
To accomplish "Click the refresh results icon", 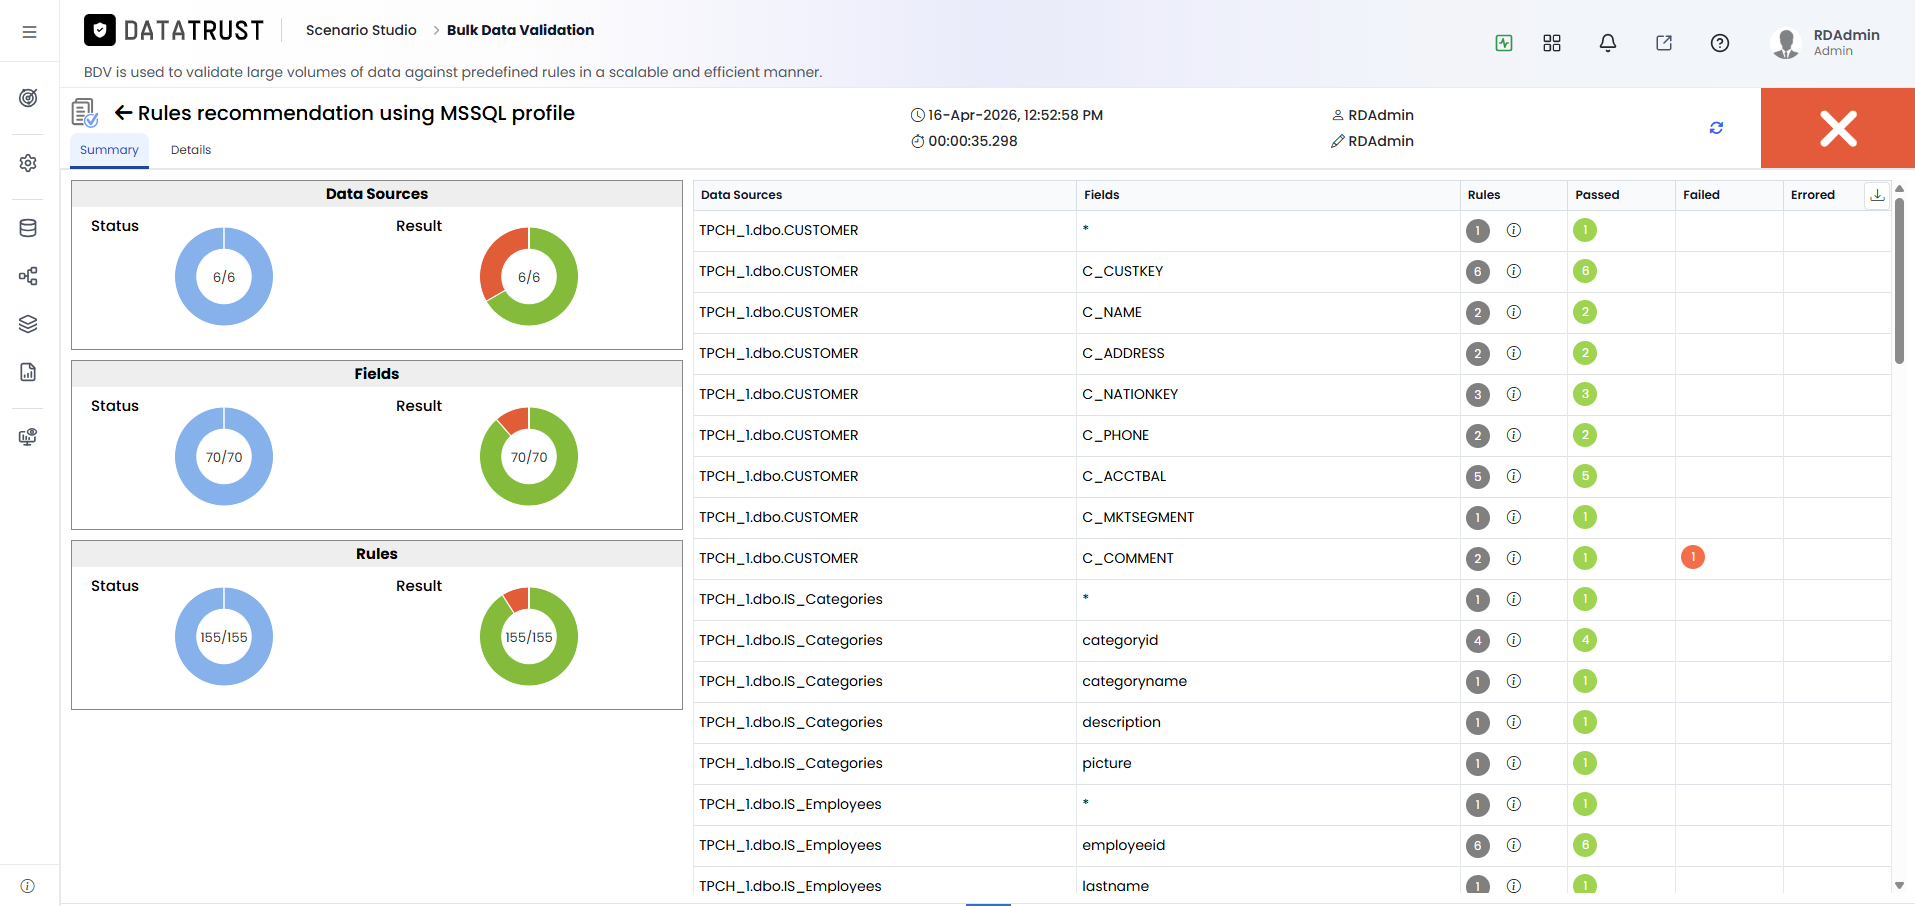I will (x=1716, y=128).
